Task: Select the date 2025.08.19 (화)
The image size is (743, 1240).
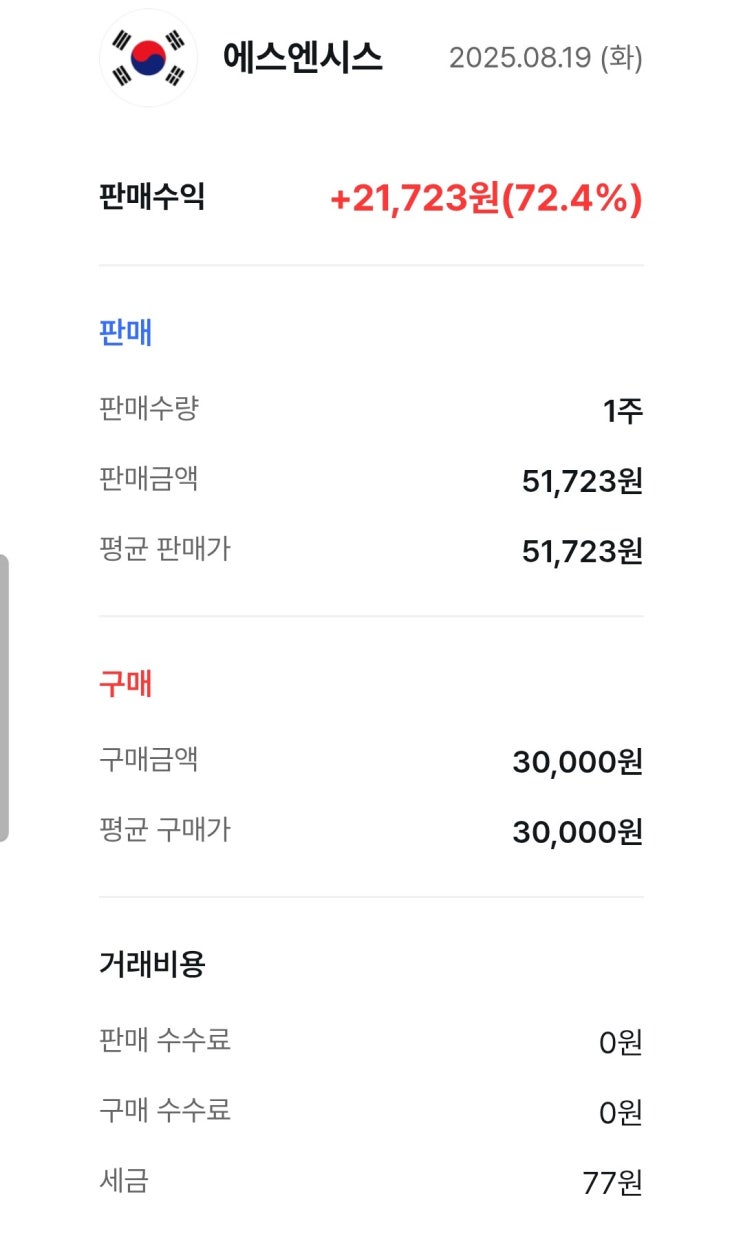Action: pos(545,58)
